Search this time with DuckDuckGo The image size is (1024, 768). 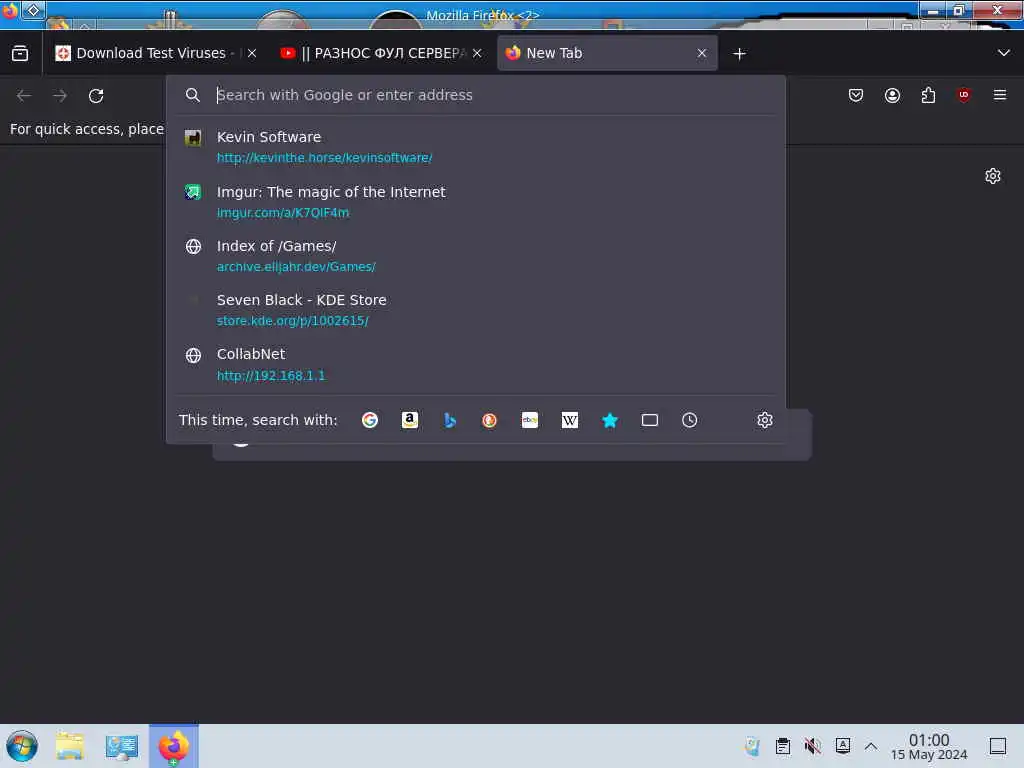click(489, 420)
